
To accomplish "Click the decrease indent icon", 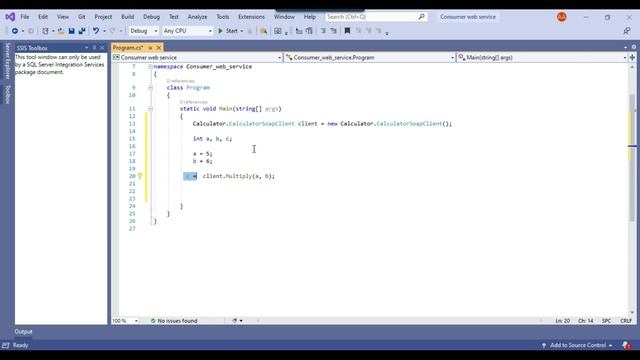I will click(323, 31).
